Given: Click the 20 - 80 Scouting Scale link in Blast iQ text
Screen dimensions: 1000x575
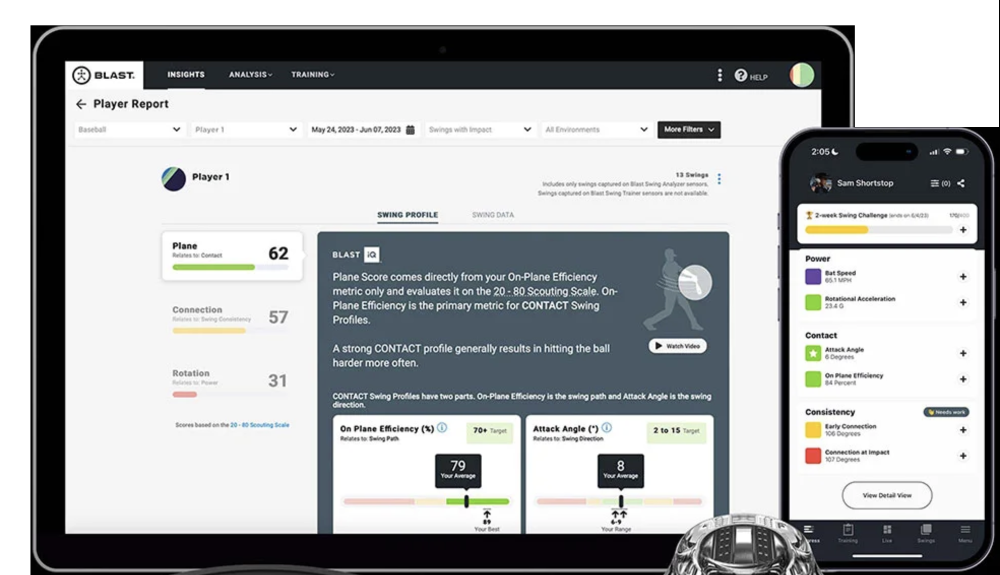Looking at the screenshot, I should (545, 291).
